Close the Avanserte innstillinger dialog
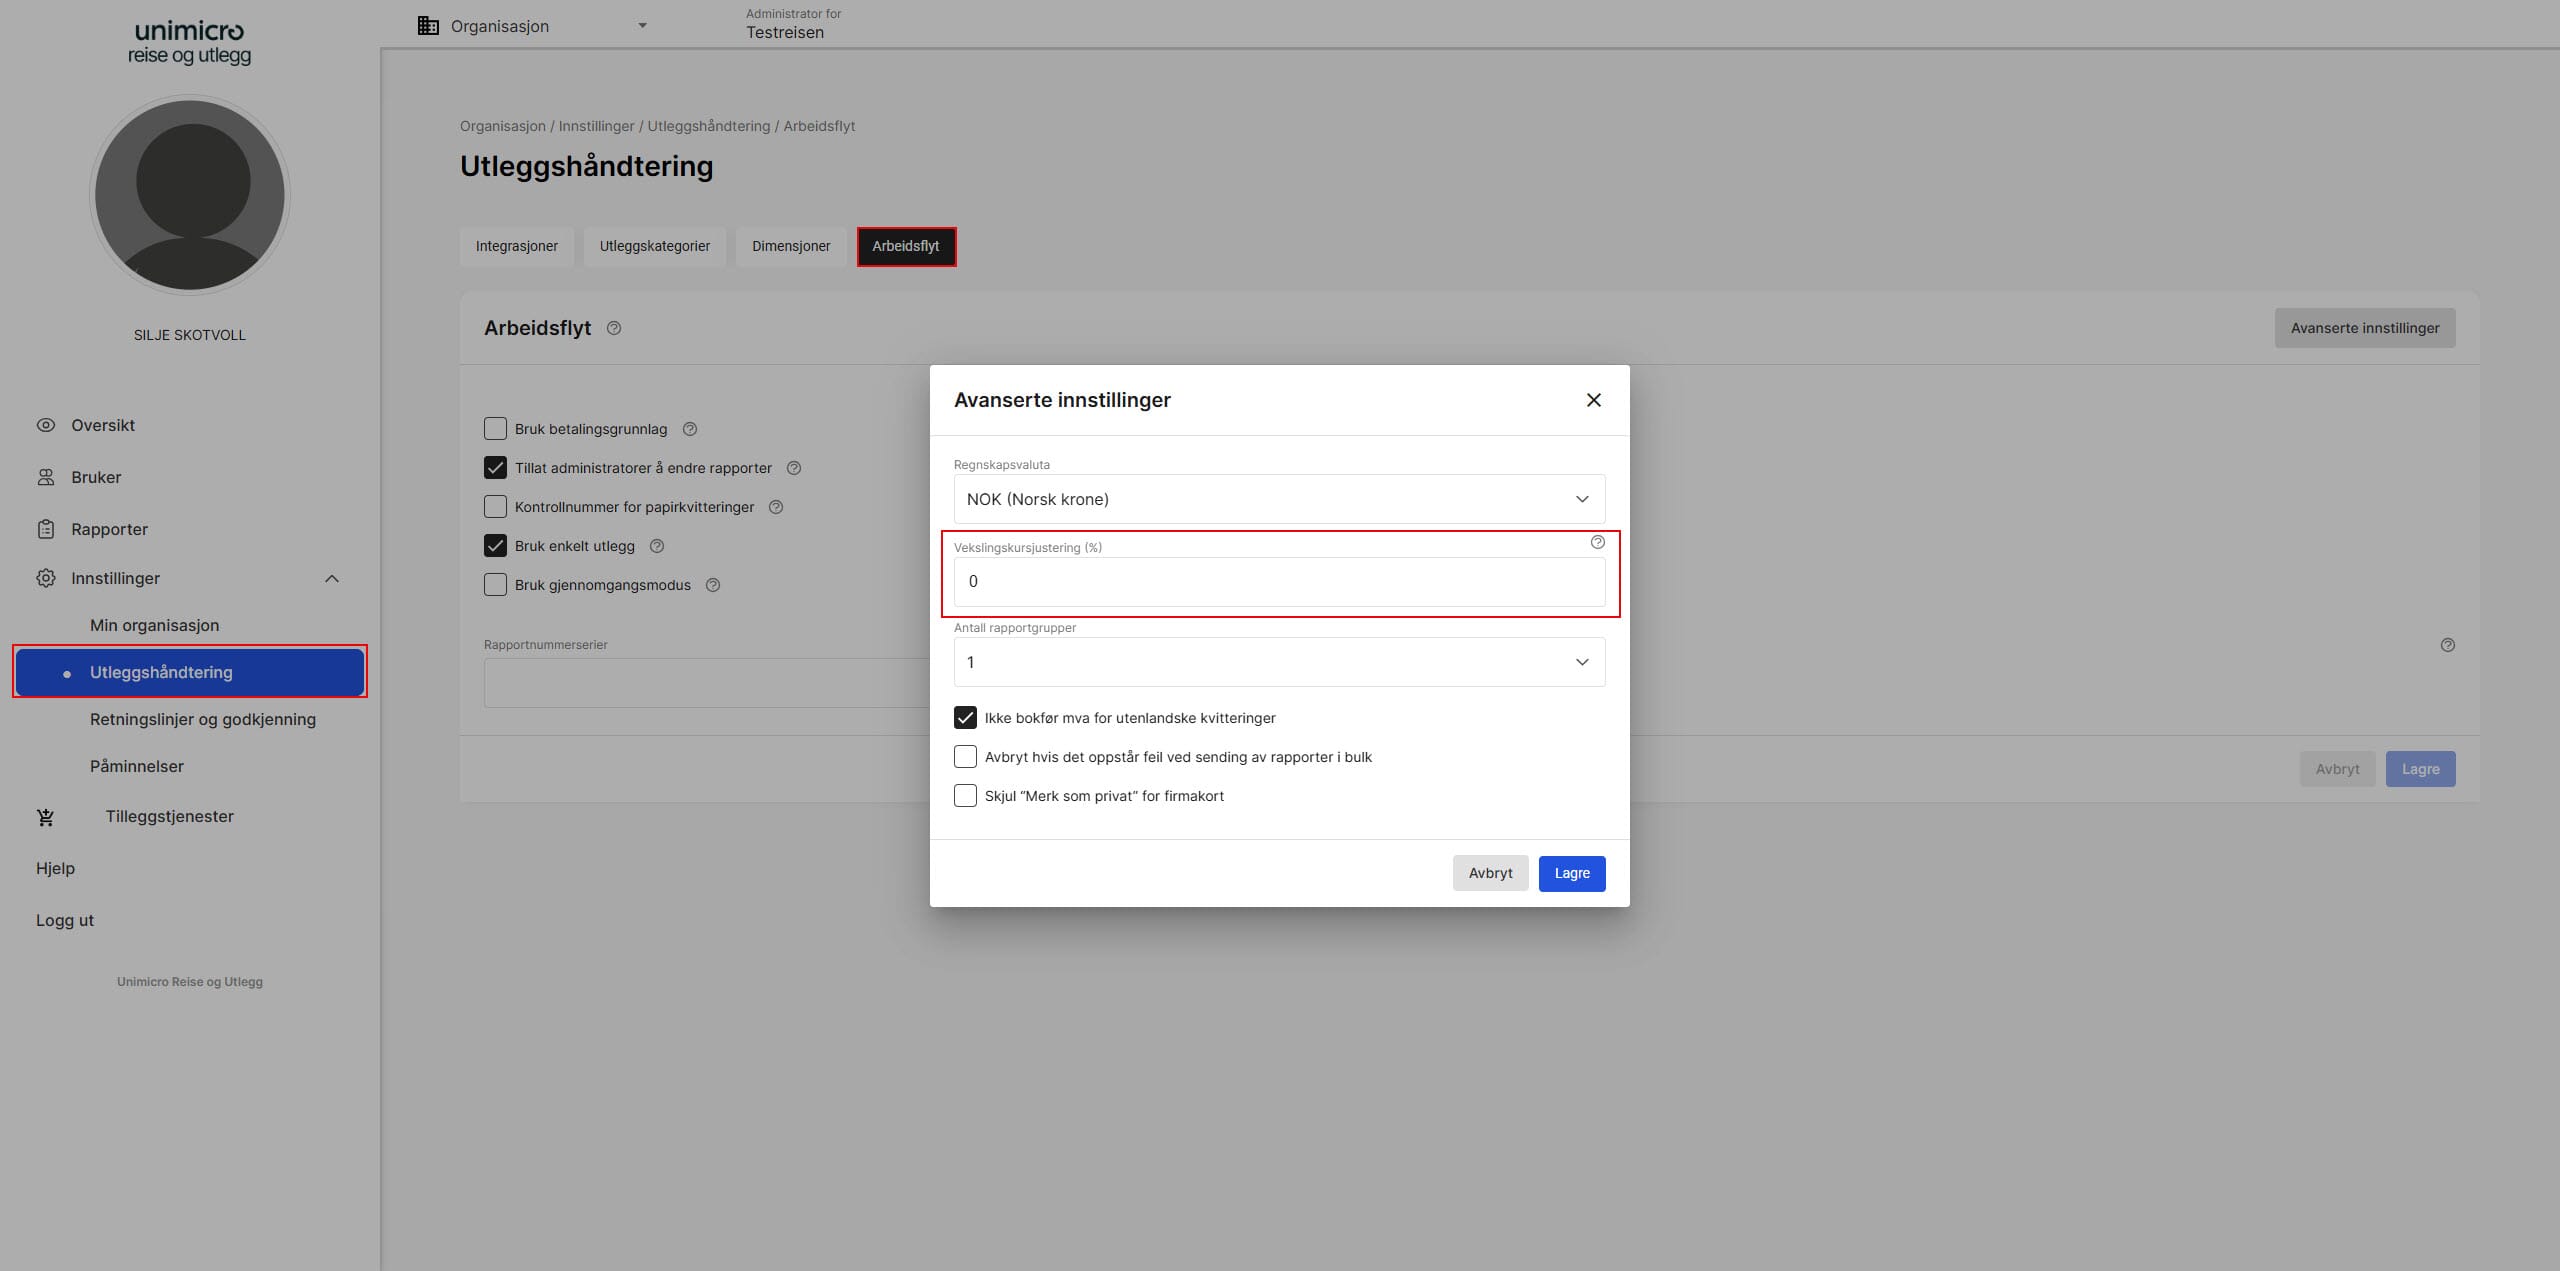This screenshot has width=2560, height=1271. [x=1593, y=400]
